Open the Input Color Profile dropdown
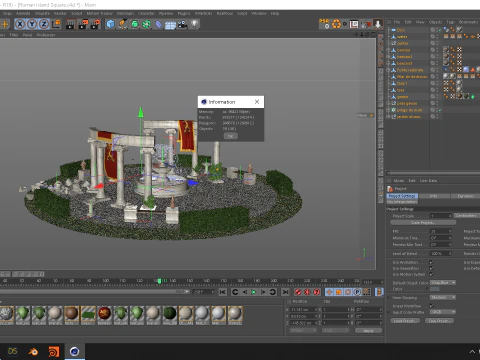The width and height of the screenshot is (480, 360). click(x=443, y=312)
